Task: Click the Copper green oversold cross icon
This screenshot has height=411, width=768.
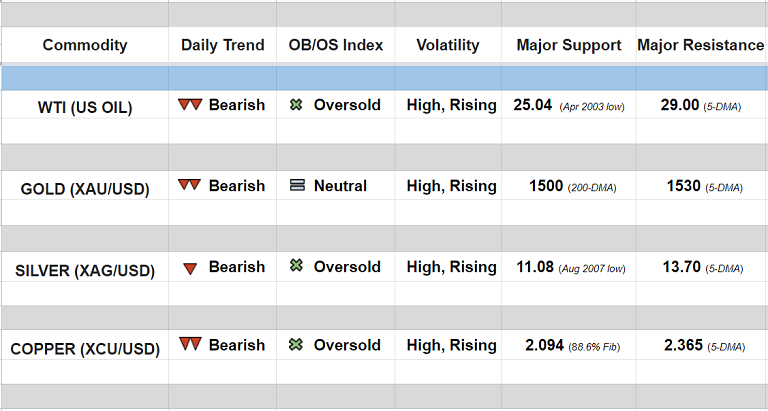Action: click(296, 345)
